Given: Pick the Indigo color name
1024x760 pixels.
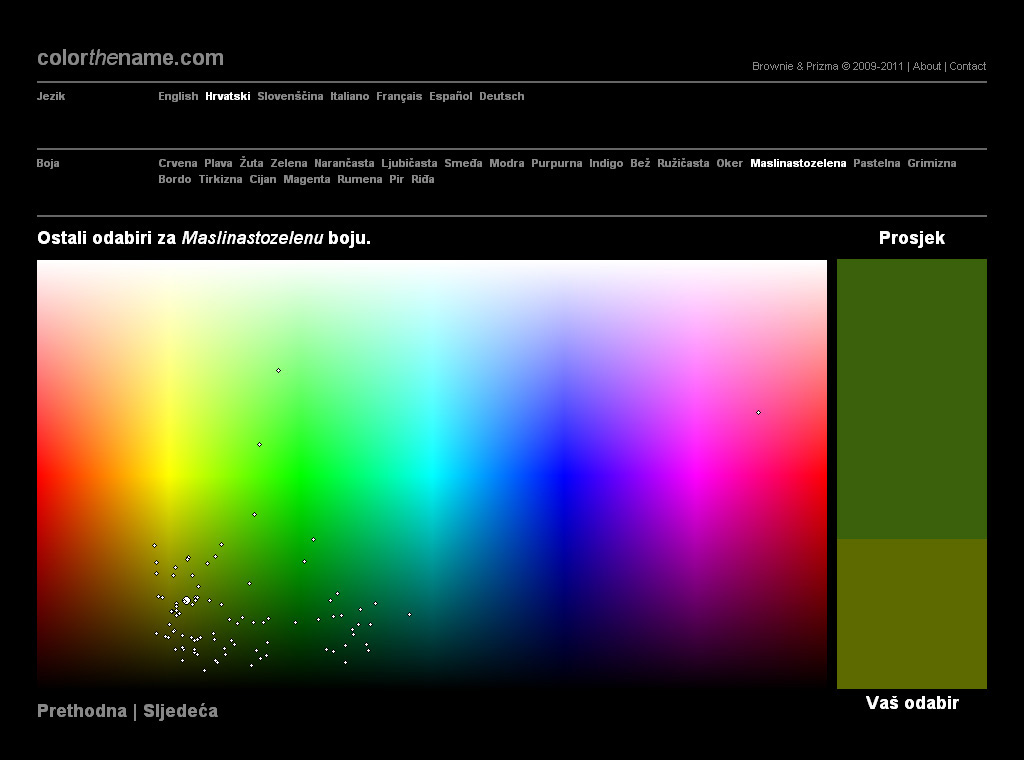Looking at the screenshot, I should click(x=606, y=164).
